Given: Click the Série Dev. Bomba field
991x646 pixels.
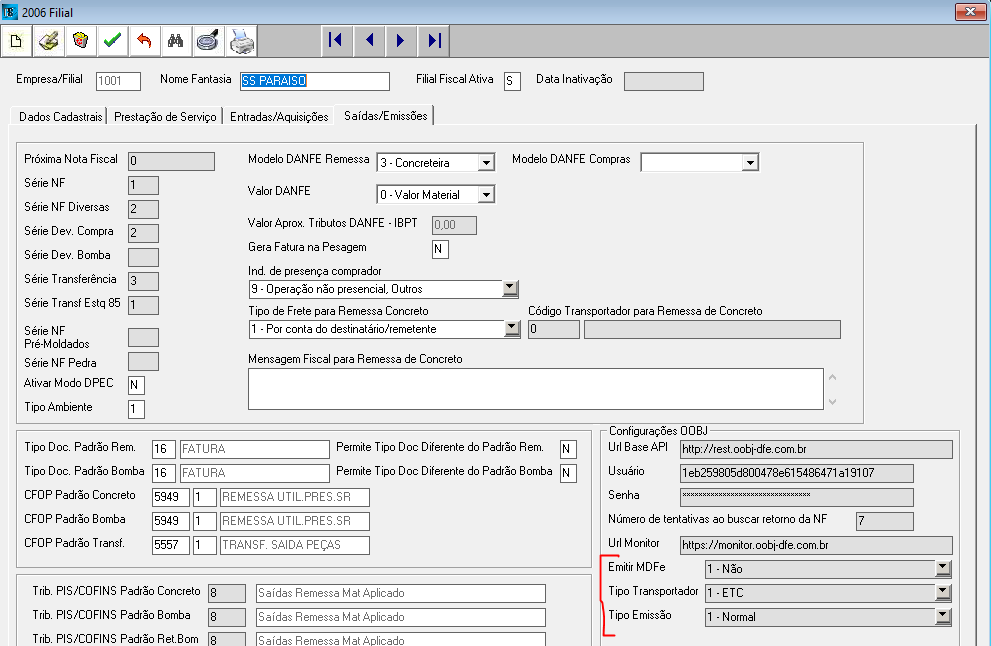Looking at the screenshot, I should [143, 257].
